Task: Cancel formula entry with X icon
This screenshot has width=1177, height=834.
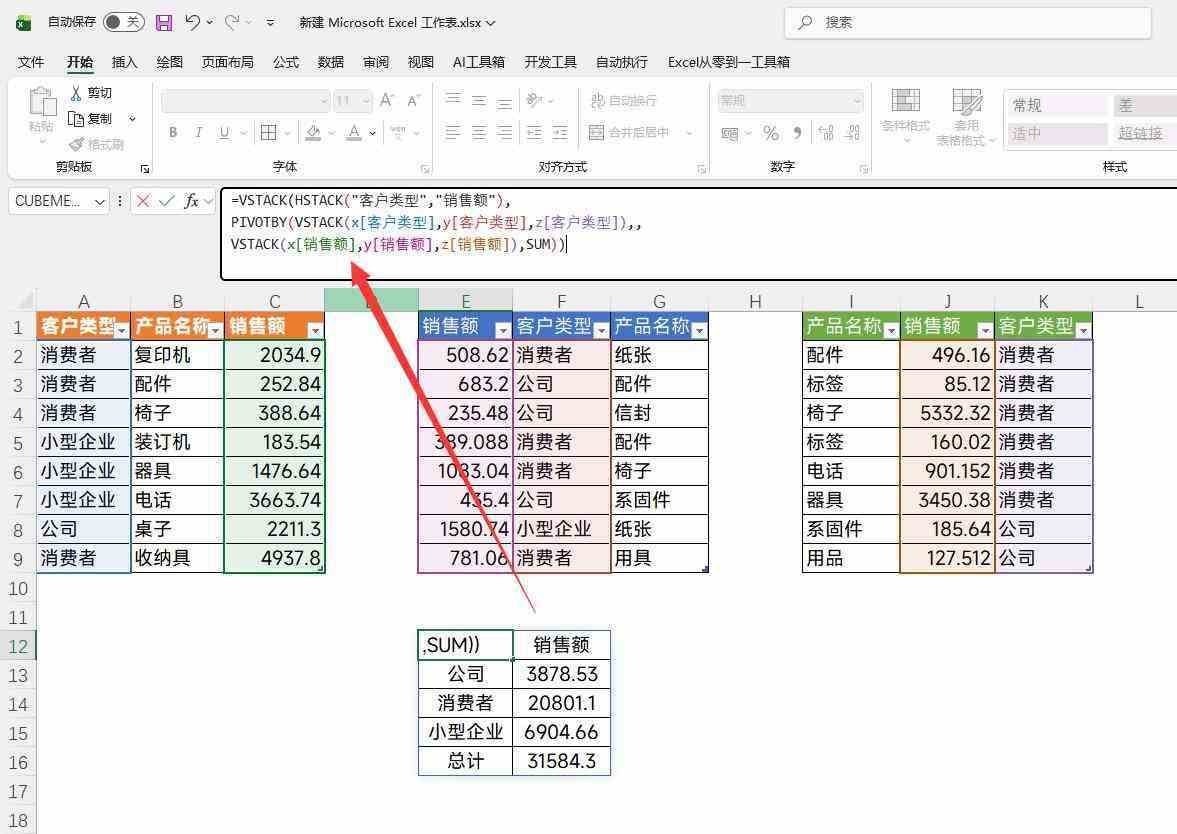Action: pos(143,200)
